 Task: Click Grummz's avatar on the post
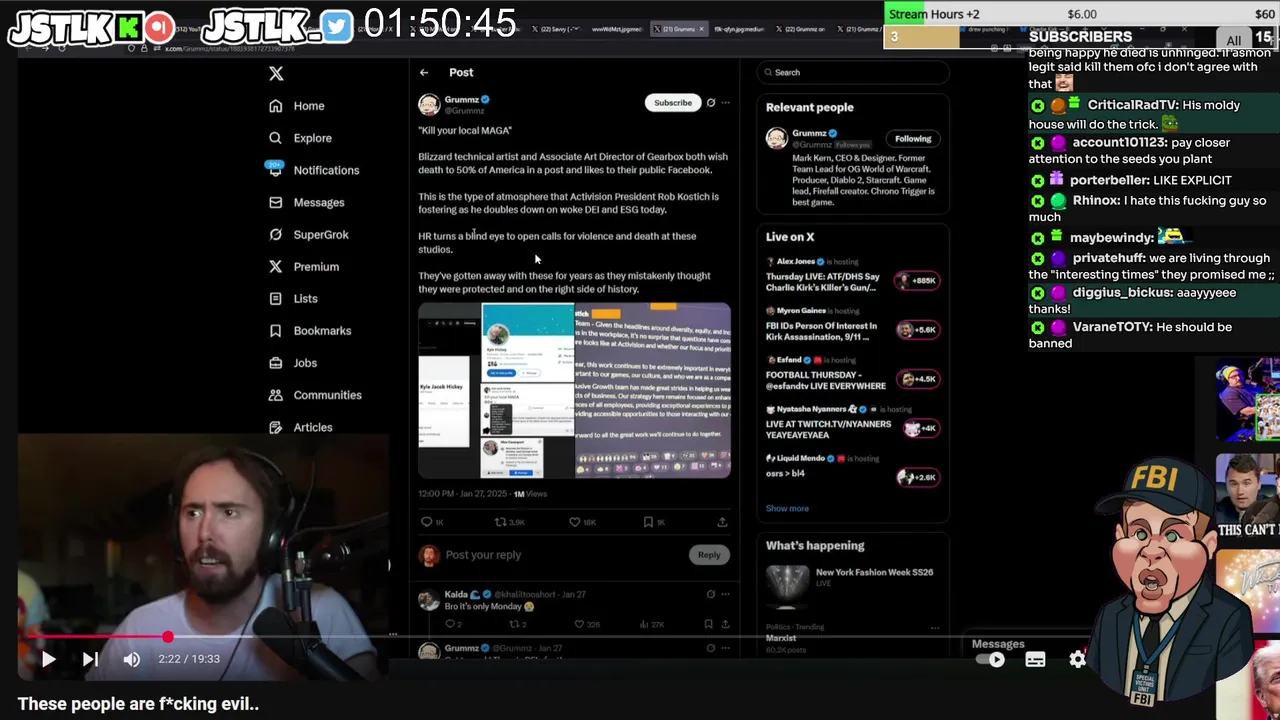point(429,105)
